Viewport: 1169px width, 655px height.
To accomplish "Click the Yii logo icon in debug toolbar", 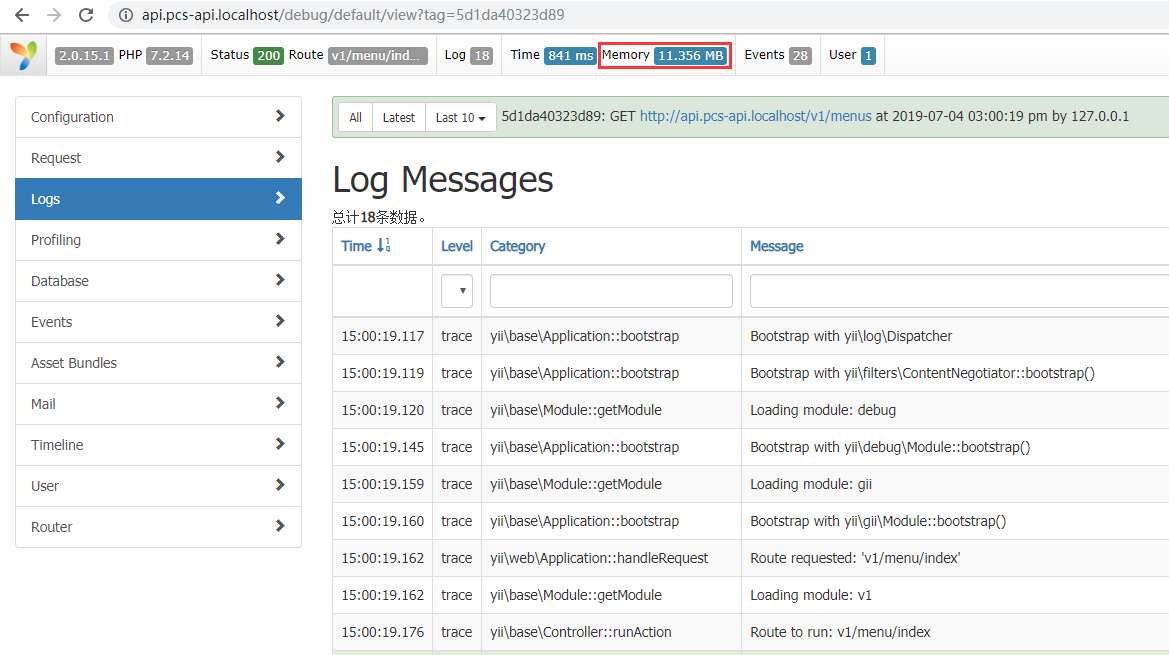I will click(27, 56).
